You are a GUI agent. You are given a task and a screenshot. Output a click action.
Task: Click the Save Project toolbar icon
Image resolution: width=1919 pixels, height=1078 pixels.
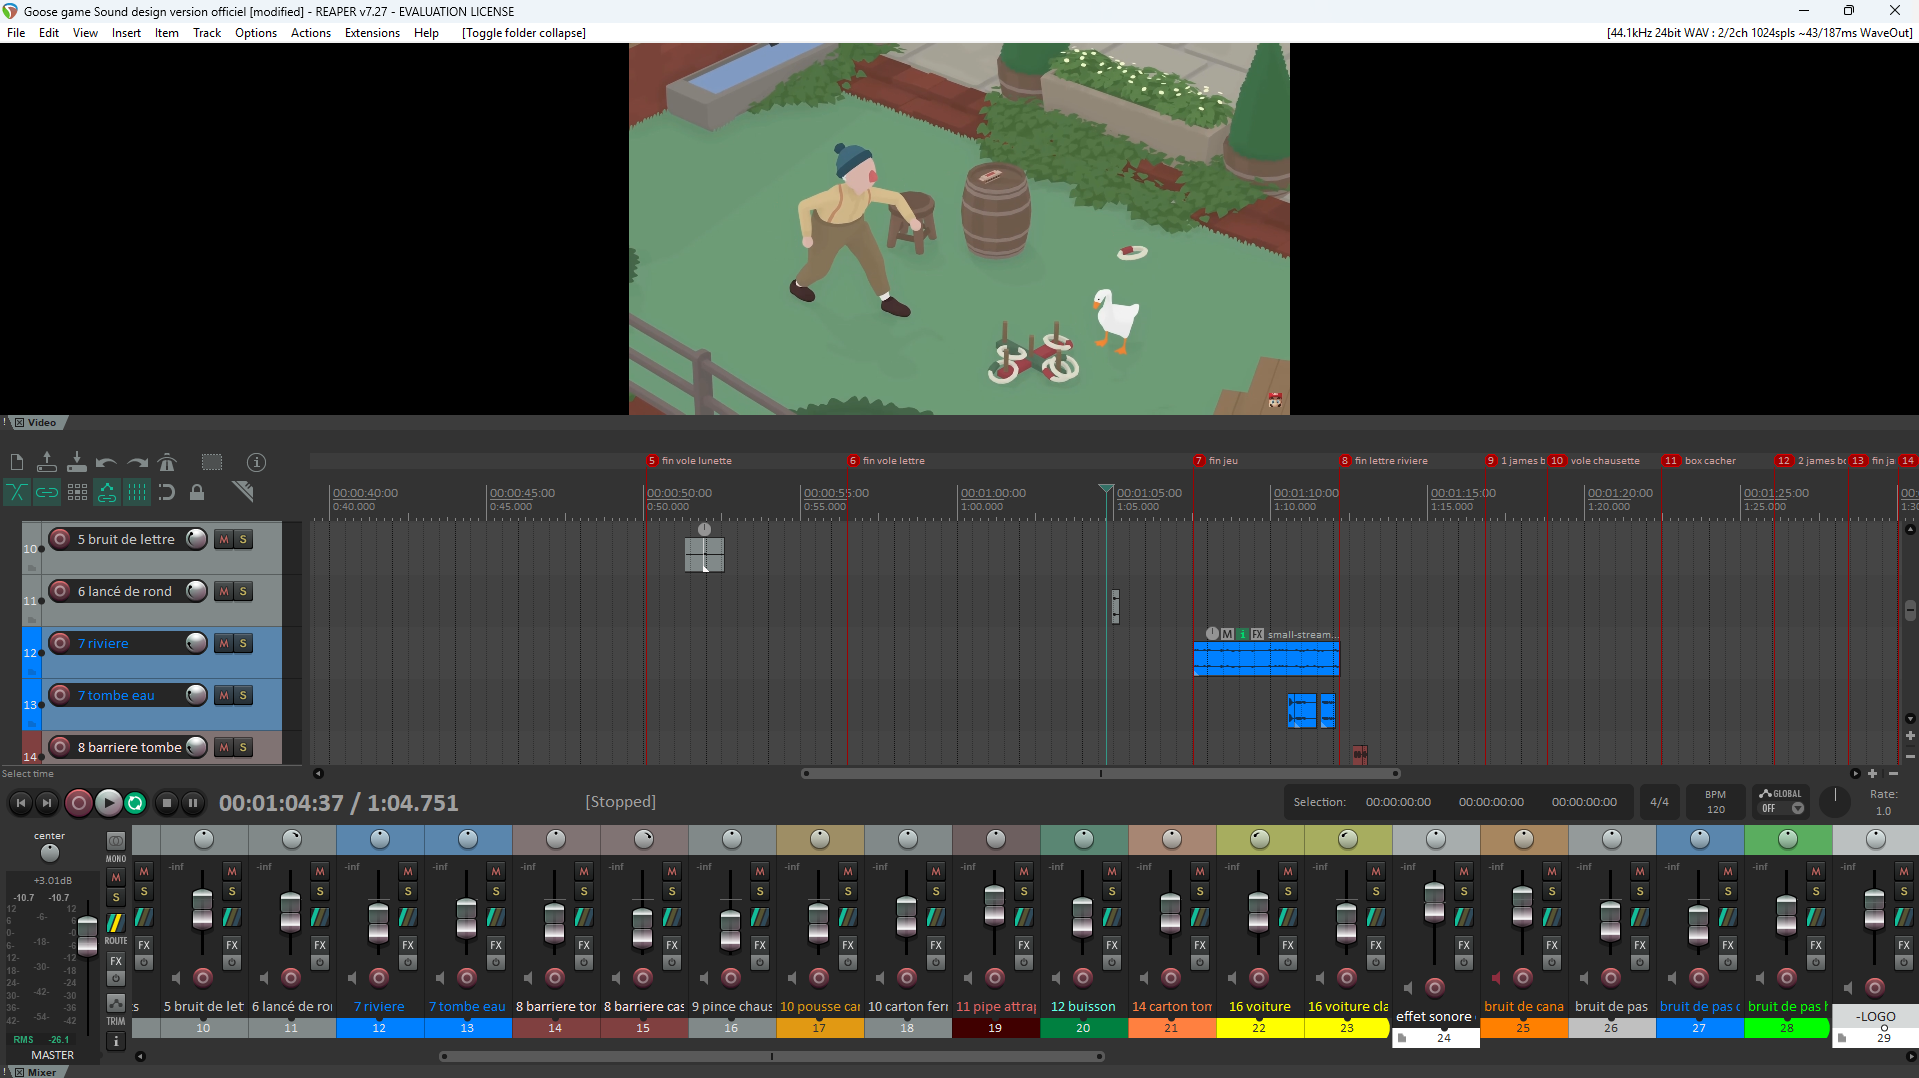[77, 462]
